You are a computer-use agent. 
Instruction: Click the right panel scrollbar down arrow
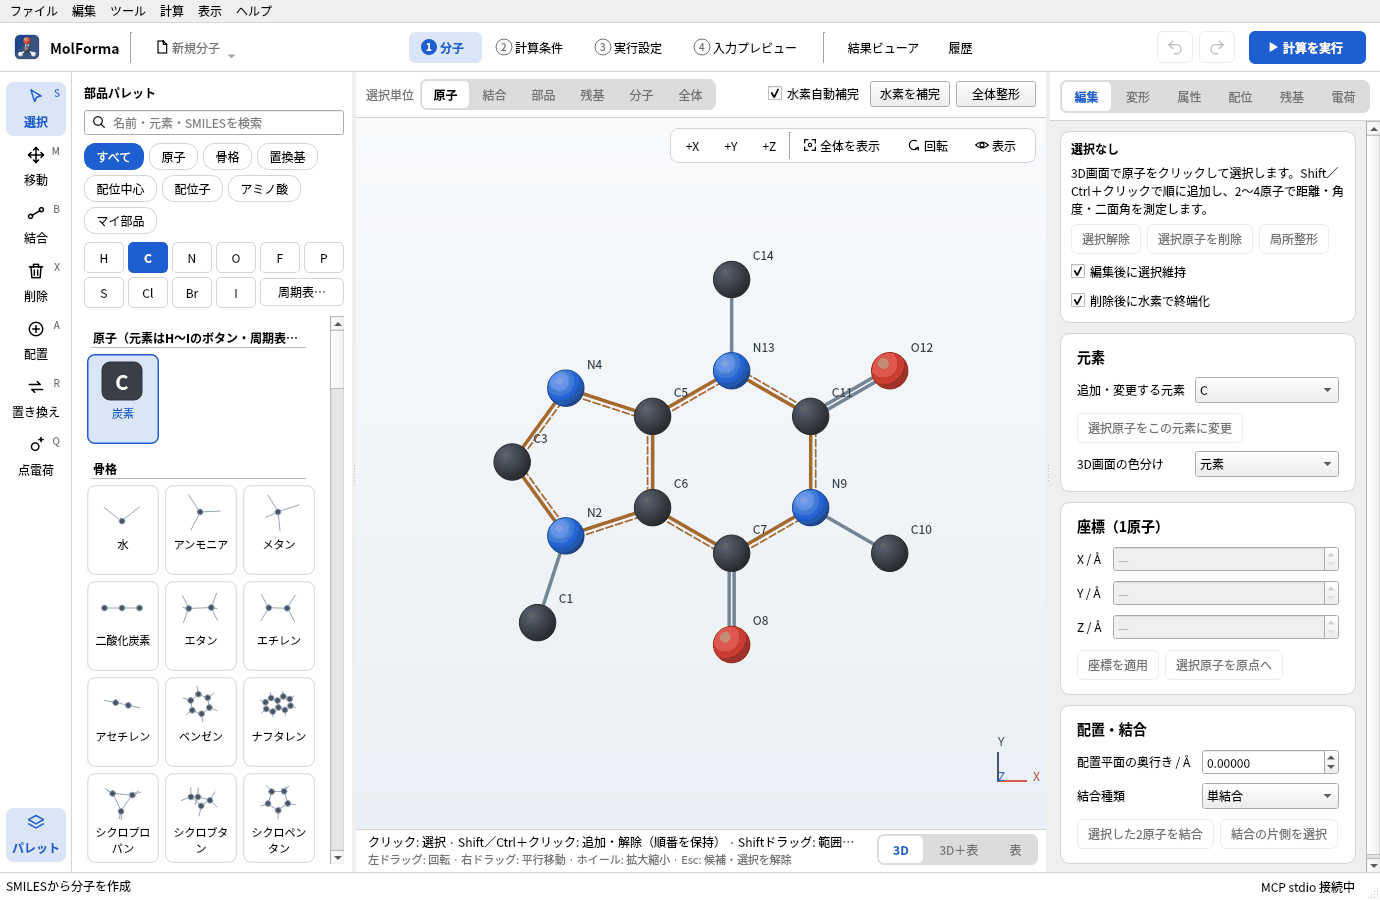(x=1373, y=865)
